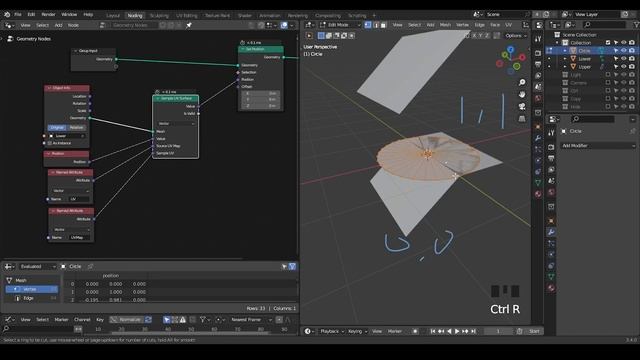Toggle the Collection exclude checkbox

(608, 42)
